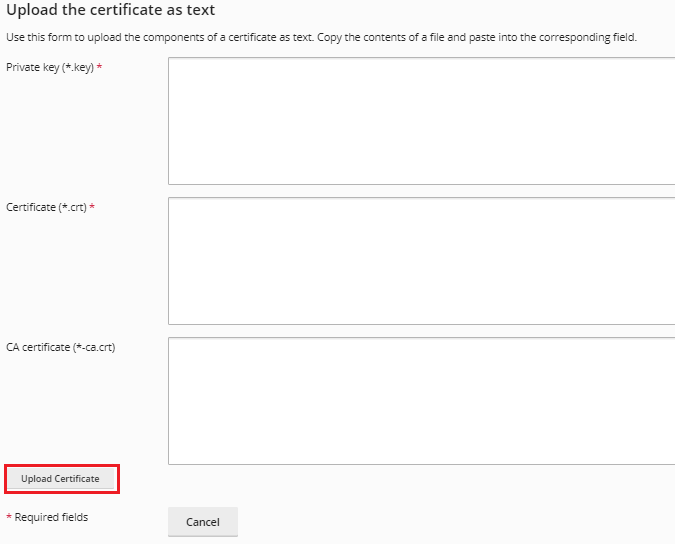Click the bottom edge of Private key text area
This screenshot has height=544, width=675.
point(421,183)
